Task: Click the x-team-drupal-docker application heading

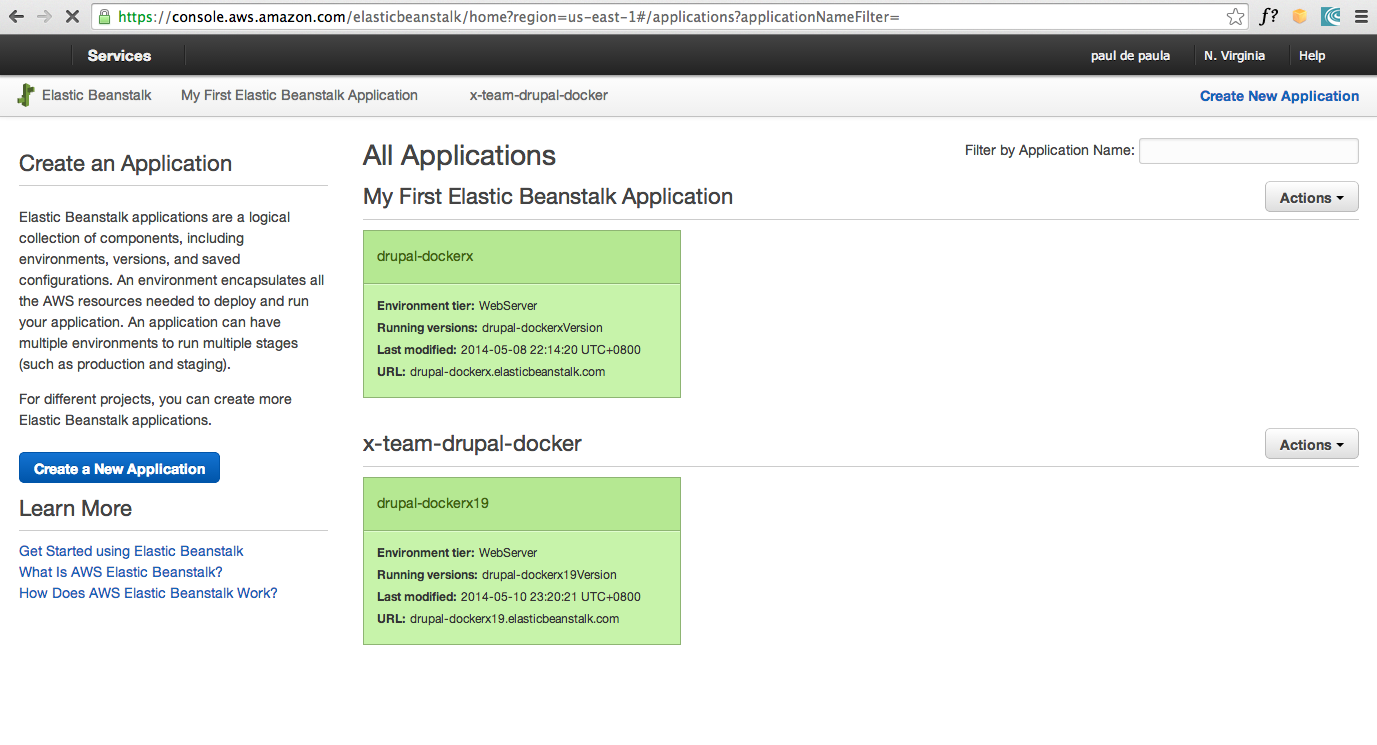Action: coord(472,443)
